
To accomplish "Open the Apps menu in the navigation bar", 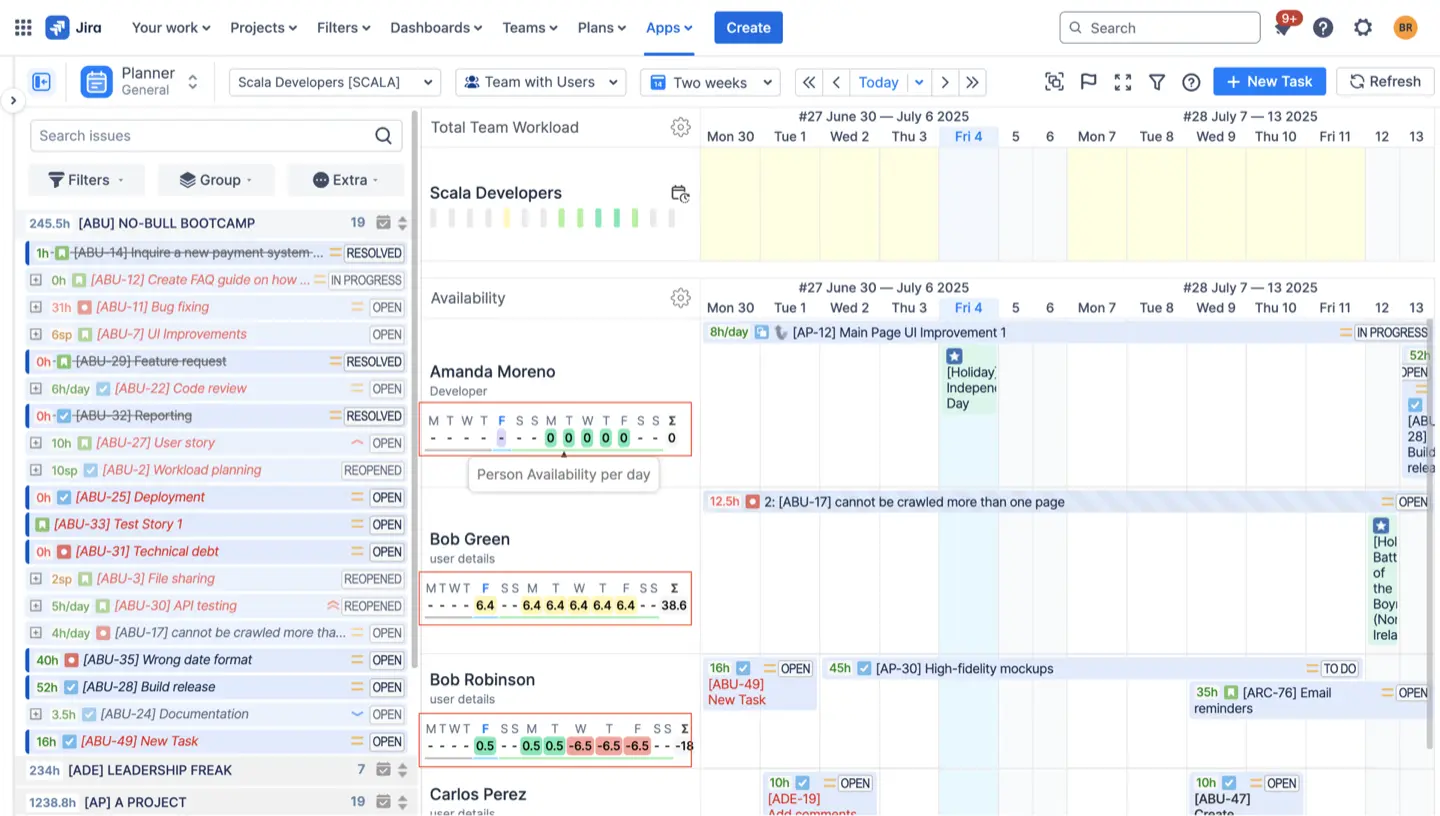I will click(x=668, y=27).
